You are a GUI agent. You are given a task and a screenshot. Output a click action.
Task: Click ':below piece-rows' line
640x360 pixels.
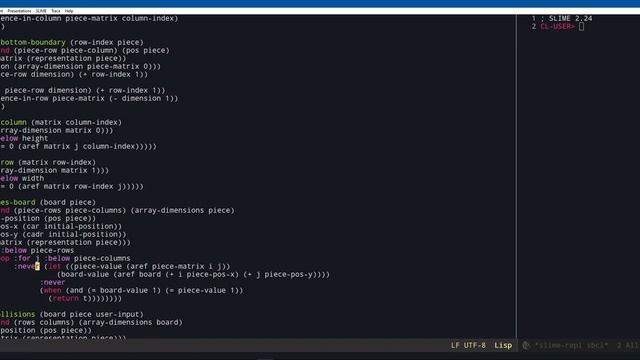(x=37, y=251)
